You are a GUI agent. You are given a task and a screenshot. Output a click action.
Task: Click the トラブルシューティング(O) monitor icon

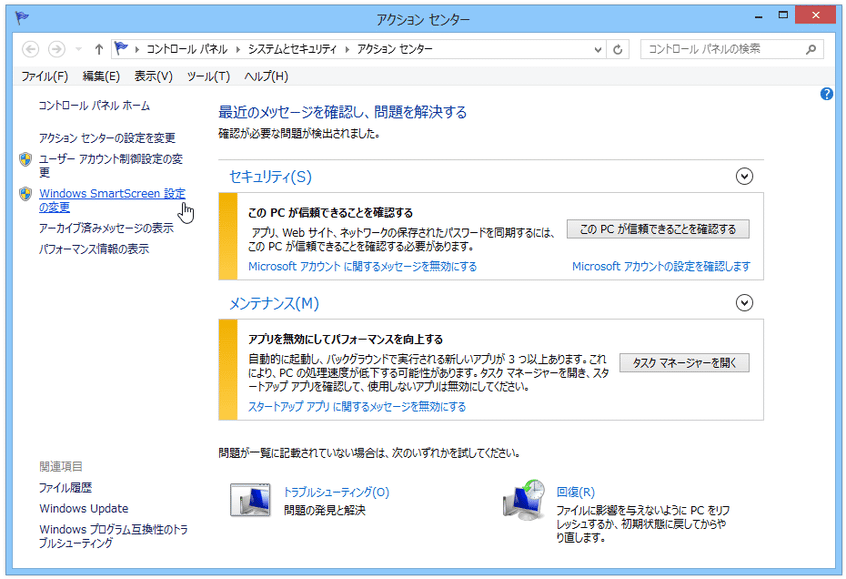click(x=250, y=500)
